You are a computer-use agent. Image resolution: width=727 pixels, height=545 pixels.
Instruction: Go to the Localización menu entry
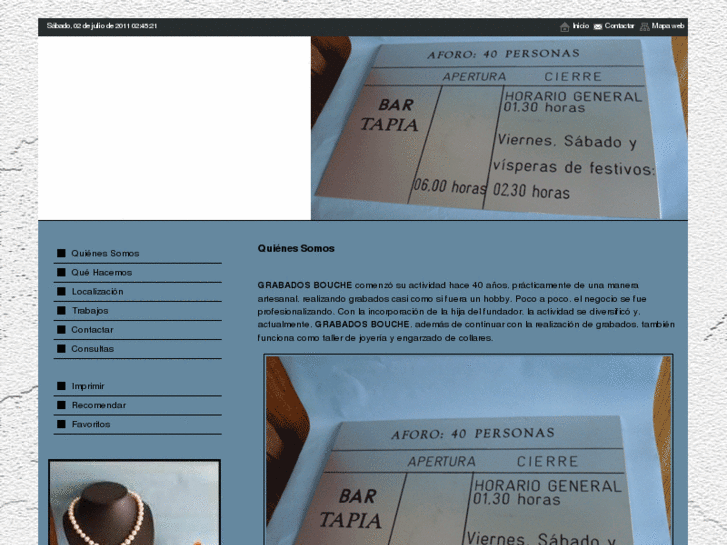[x=97, y=291]
